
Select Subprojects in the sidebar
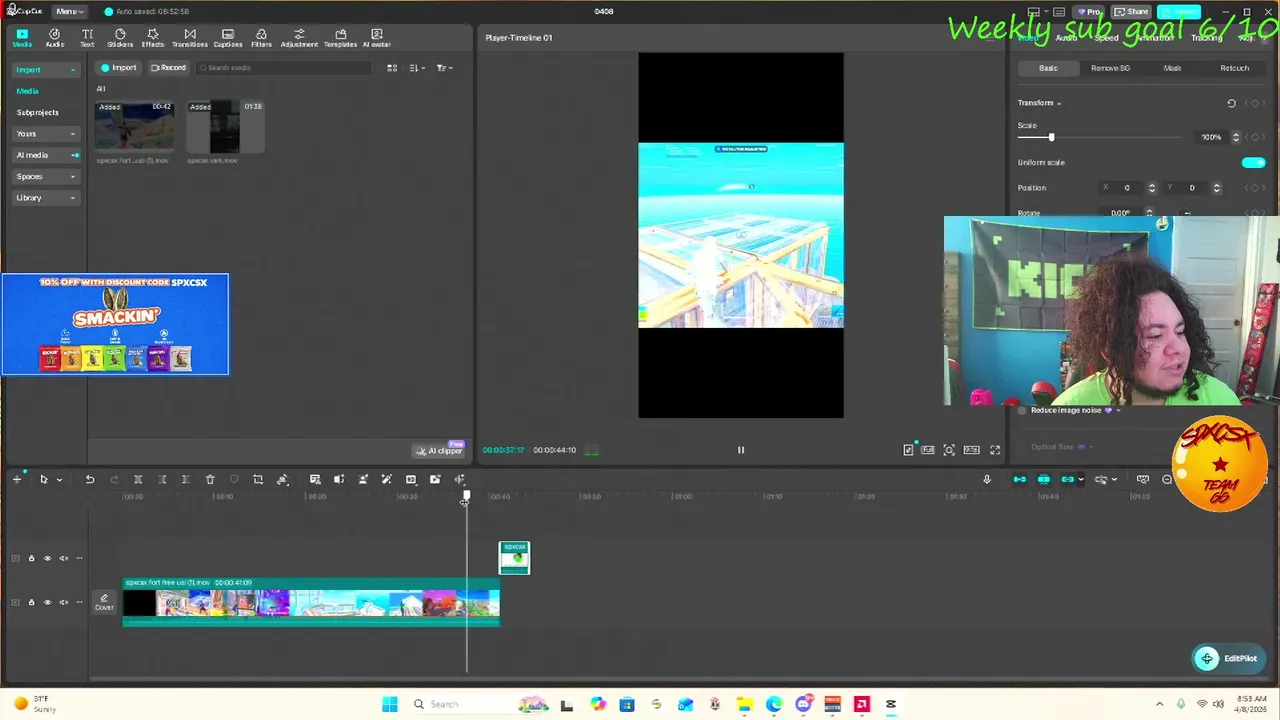point(37,113)
